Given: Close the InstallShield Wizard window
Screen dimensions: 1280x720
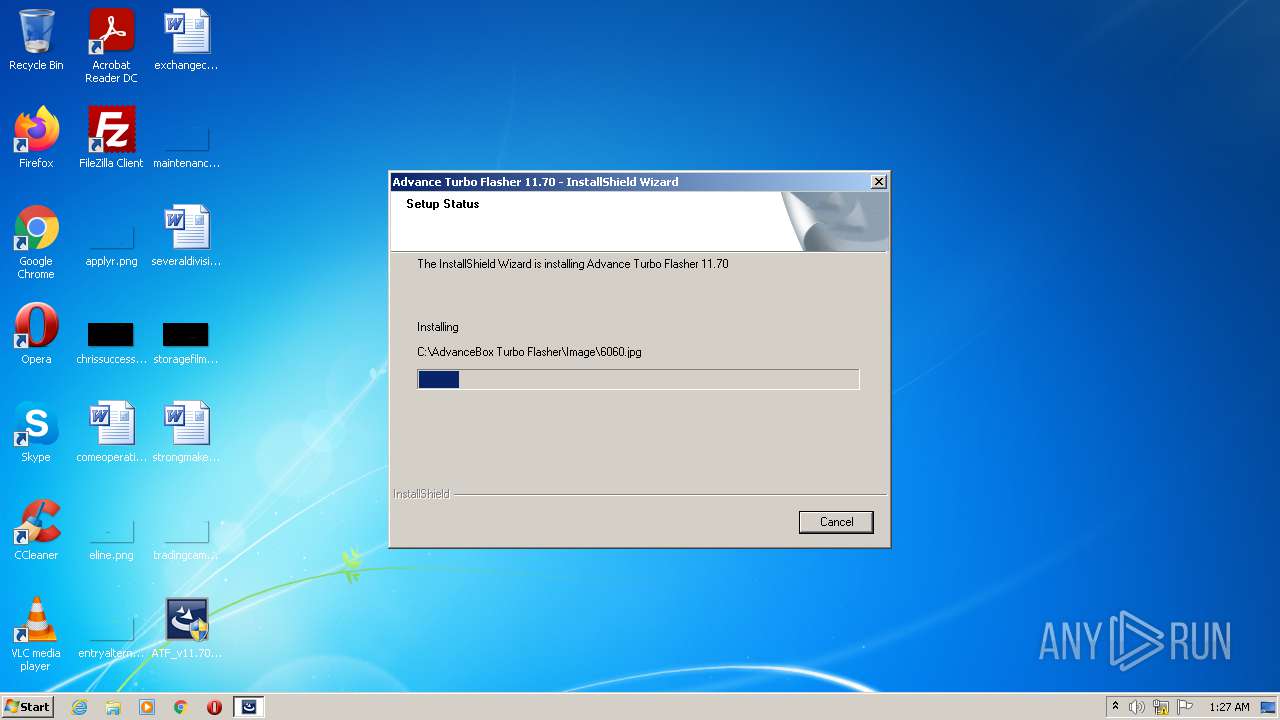Looking at the screenshot, I should click(878, 181).
